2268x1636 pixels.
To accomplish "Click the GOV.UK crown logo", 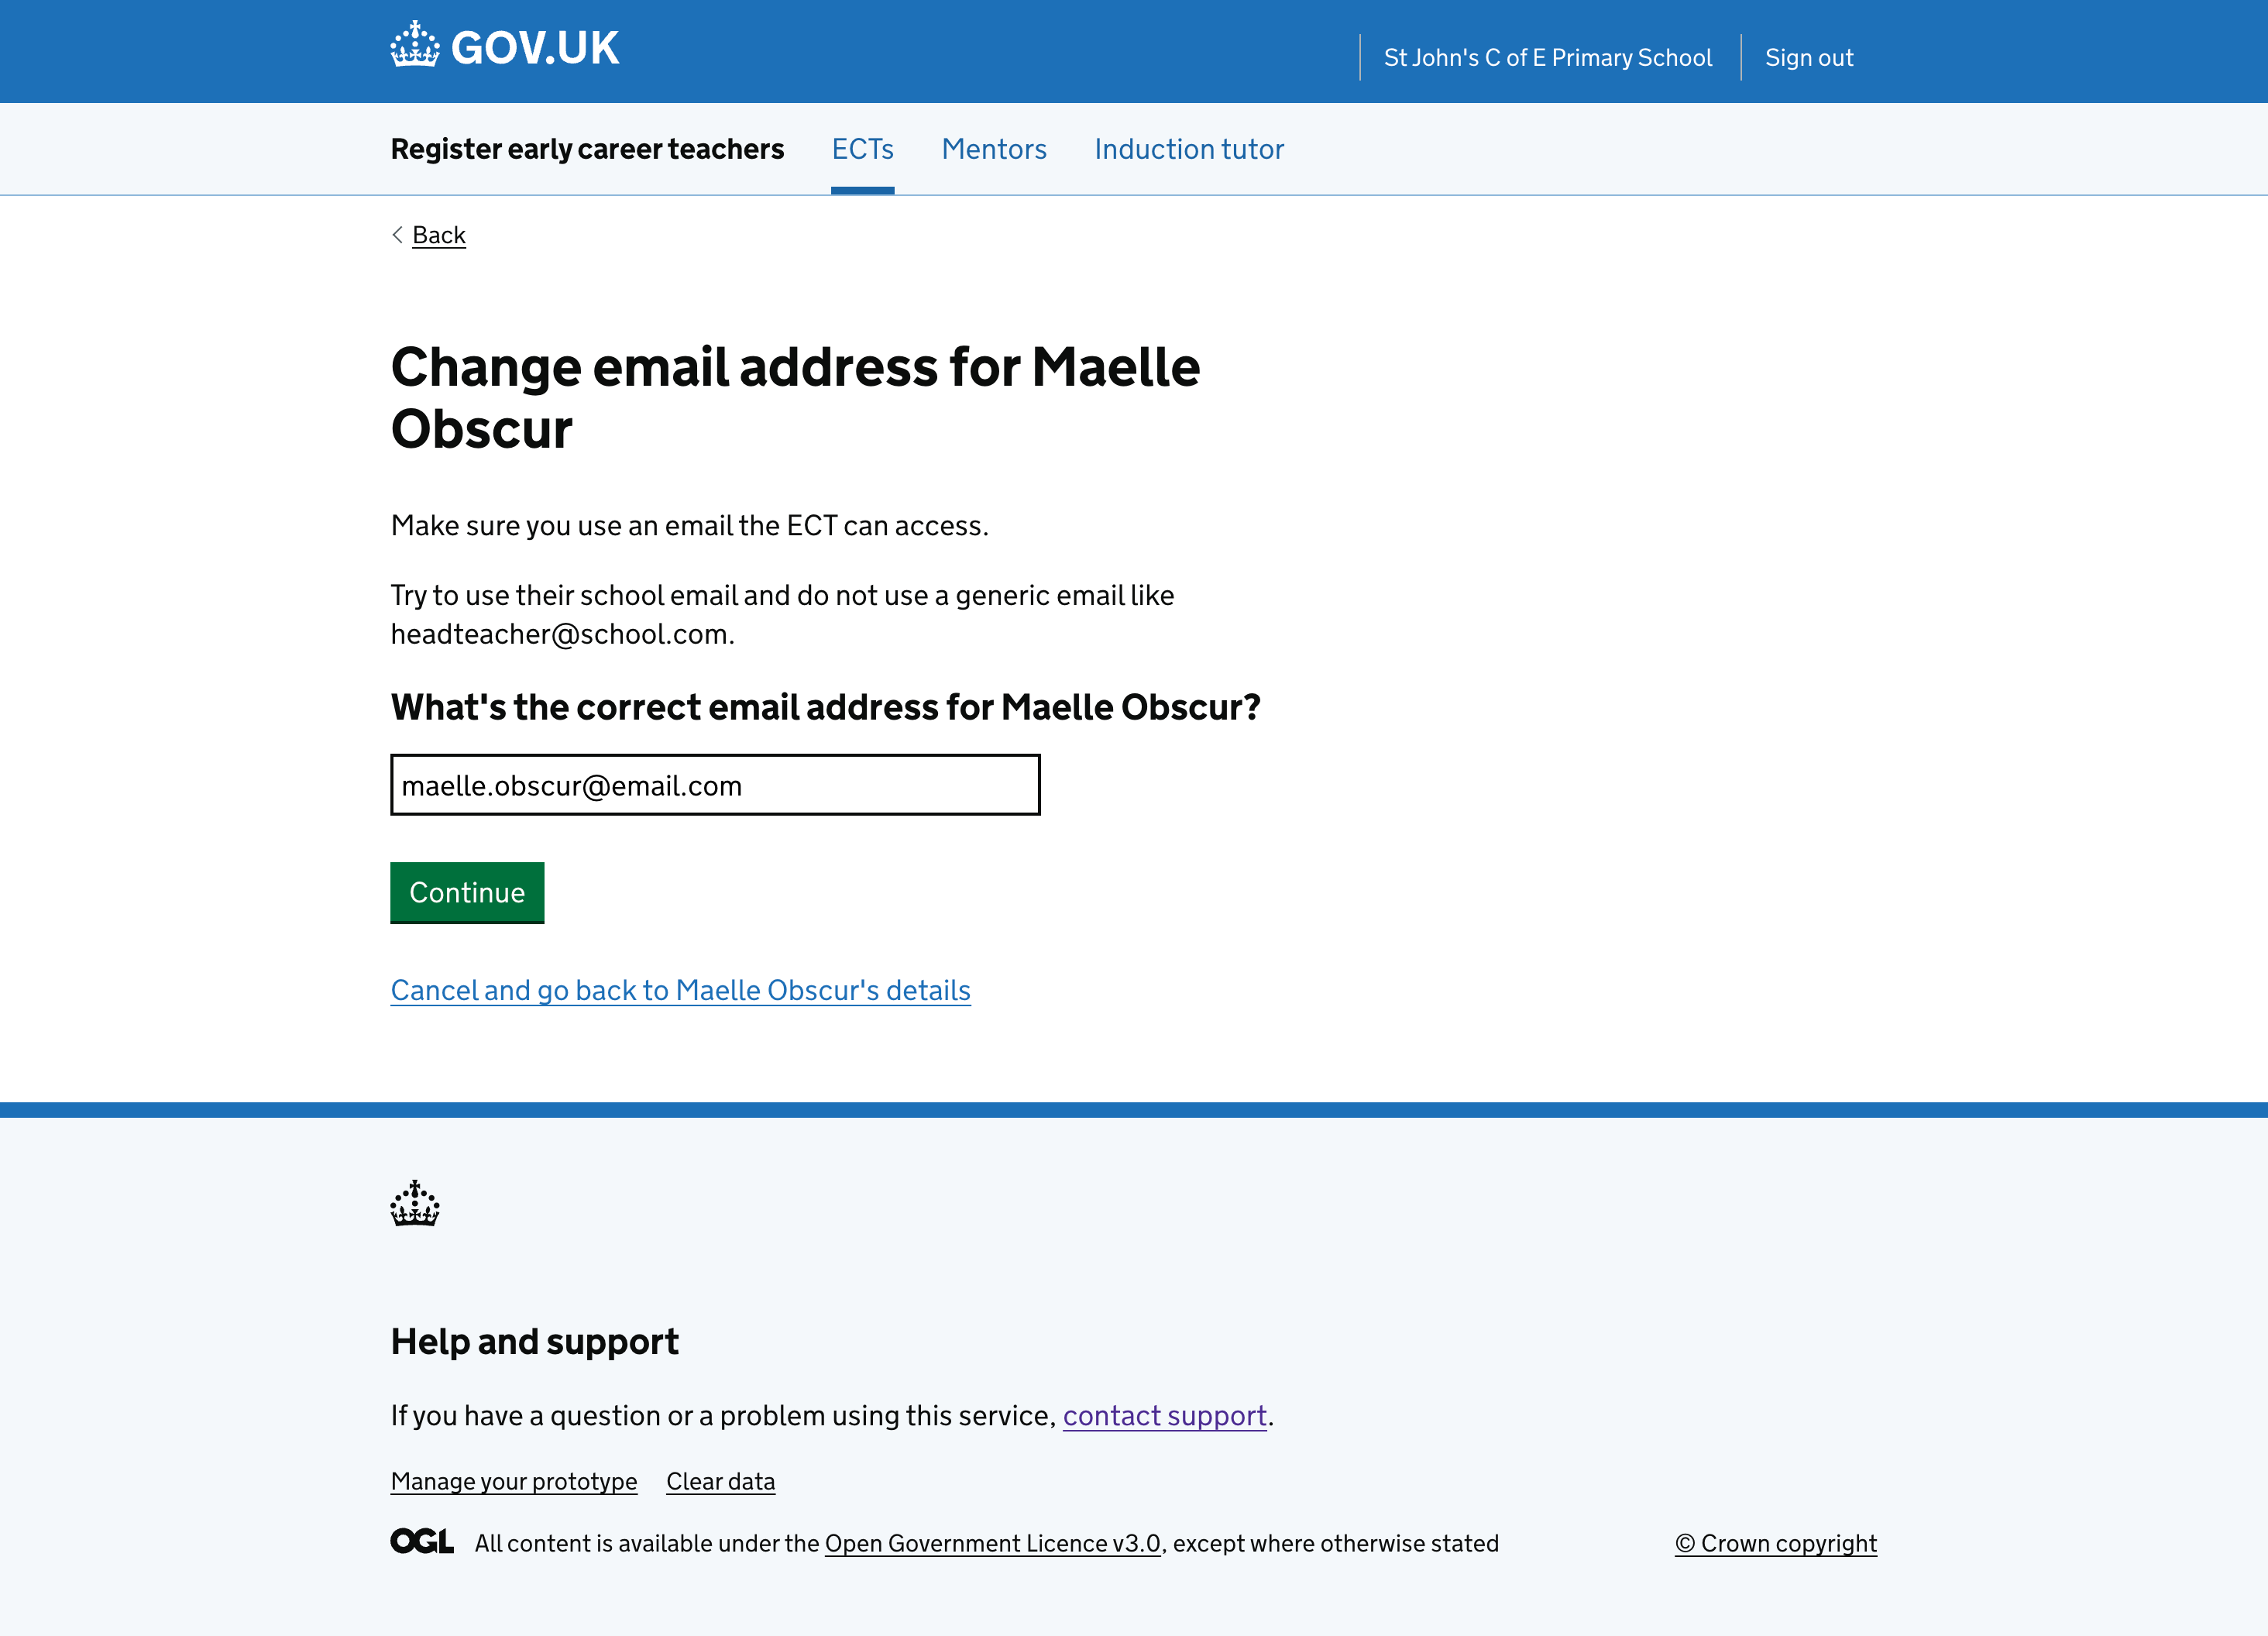I will (x=416, y=44).
